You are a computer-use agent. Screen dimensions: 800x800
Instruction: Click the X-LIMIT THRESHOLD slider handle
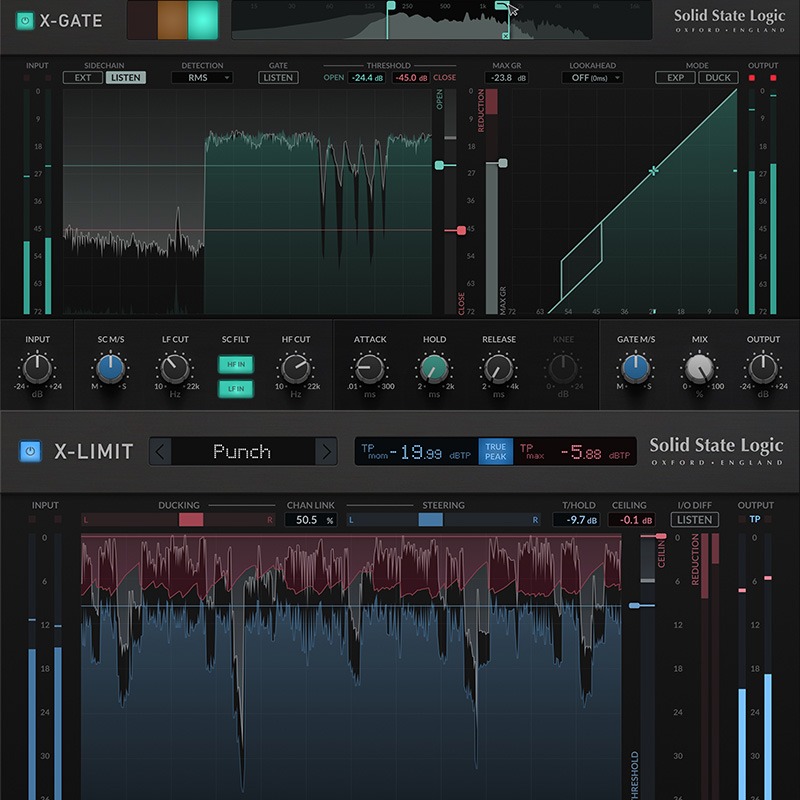pos(634,606)
